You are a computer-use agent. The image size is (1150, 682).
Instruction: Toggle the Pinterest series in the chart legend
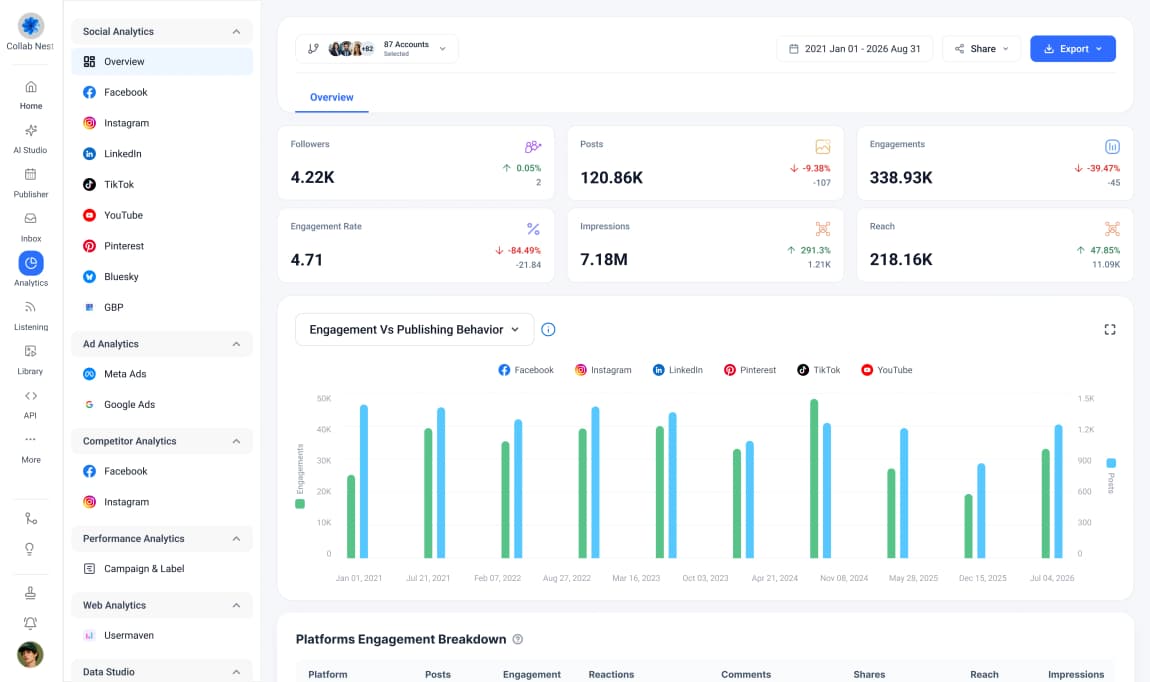click(x=750, y=370)
